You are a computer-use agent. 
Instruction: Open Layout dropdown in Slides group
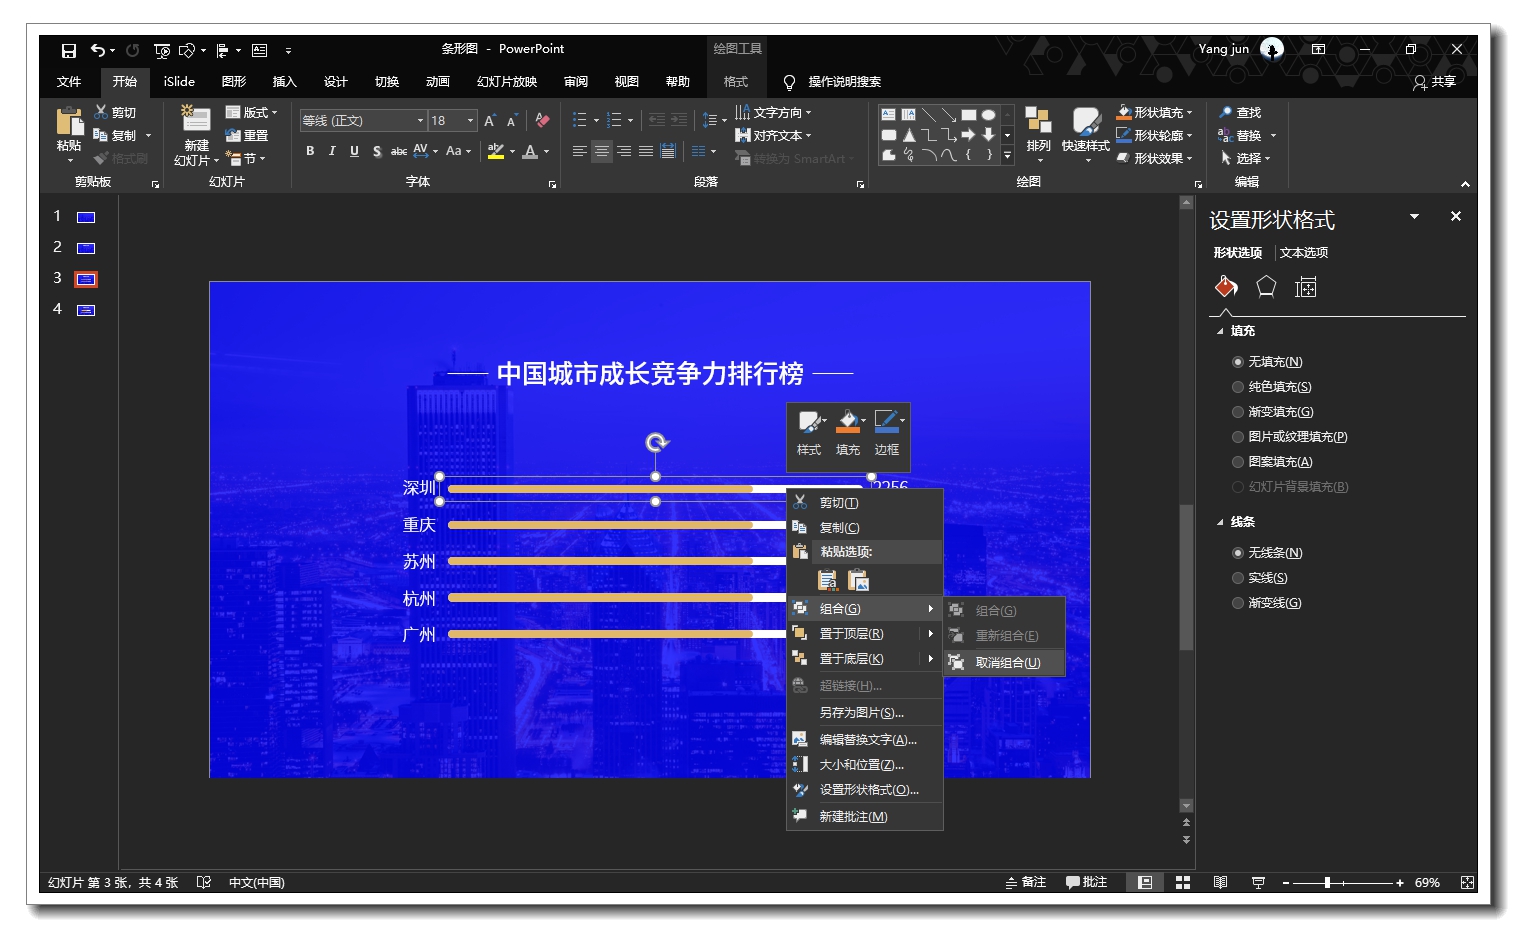(251, 112)
